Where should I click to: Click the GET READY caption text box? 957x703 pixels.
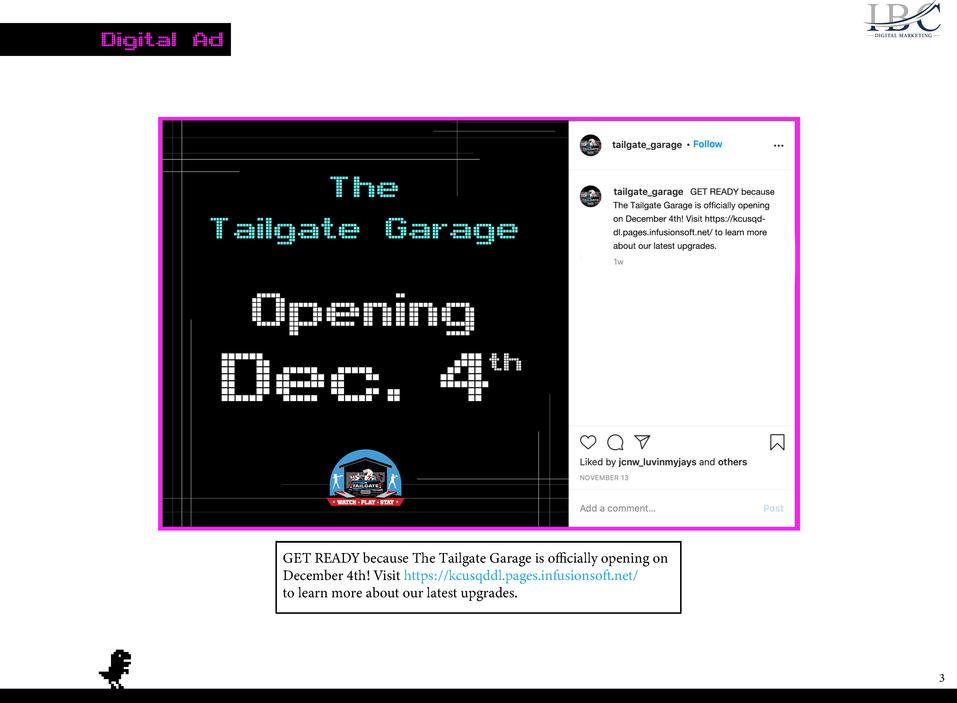click(478, 577)
